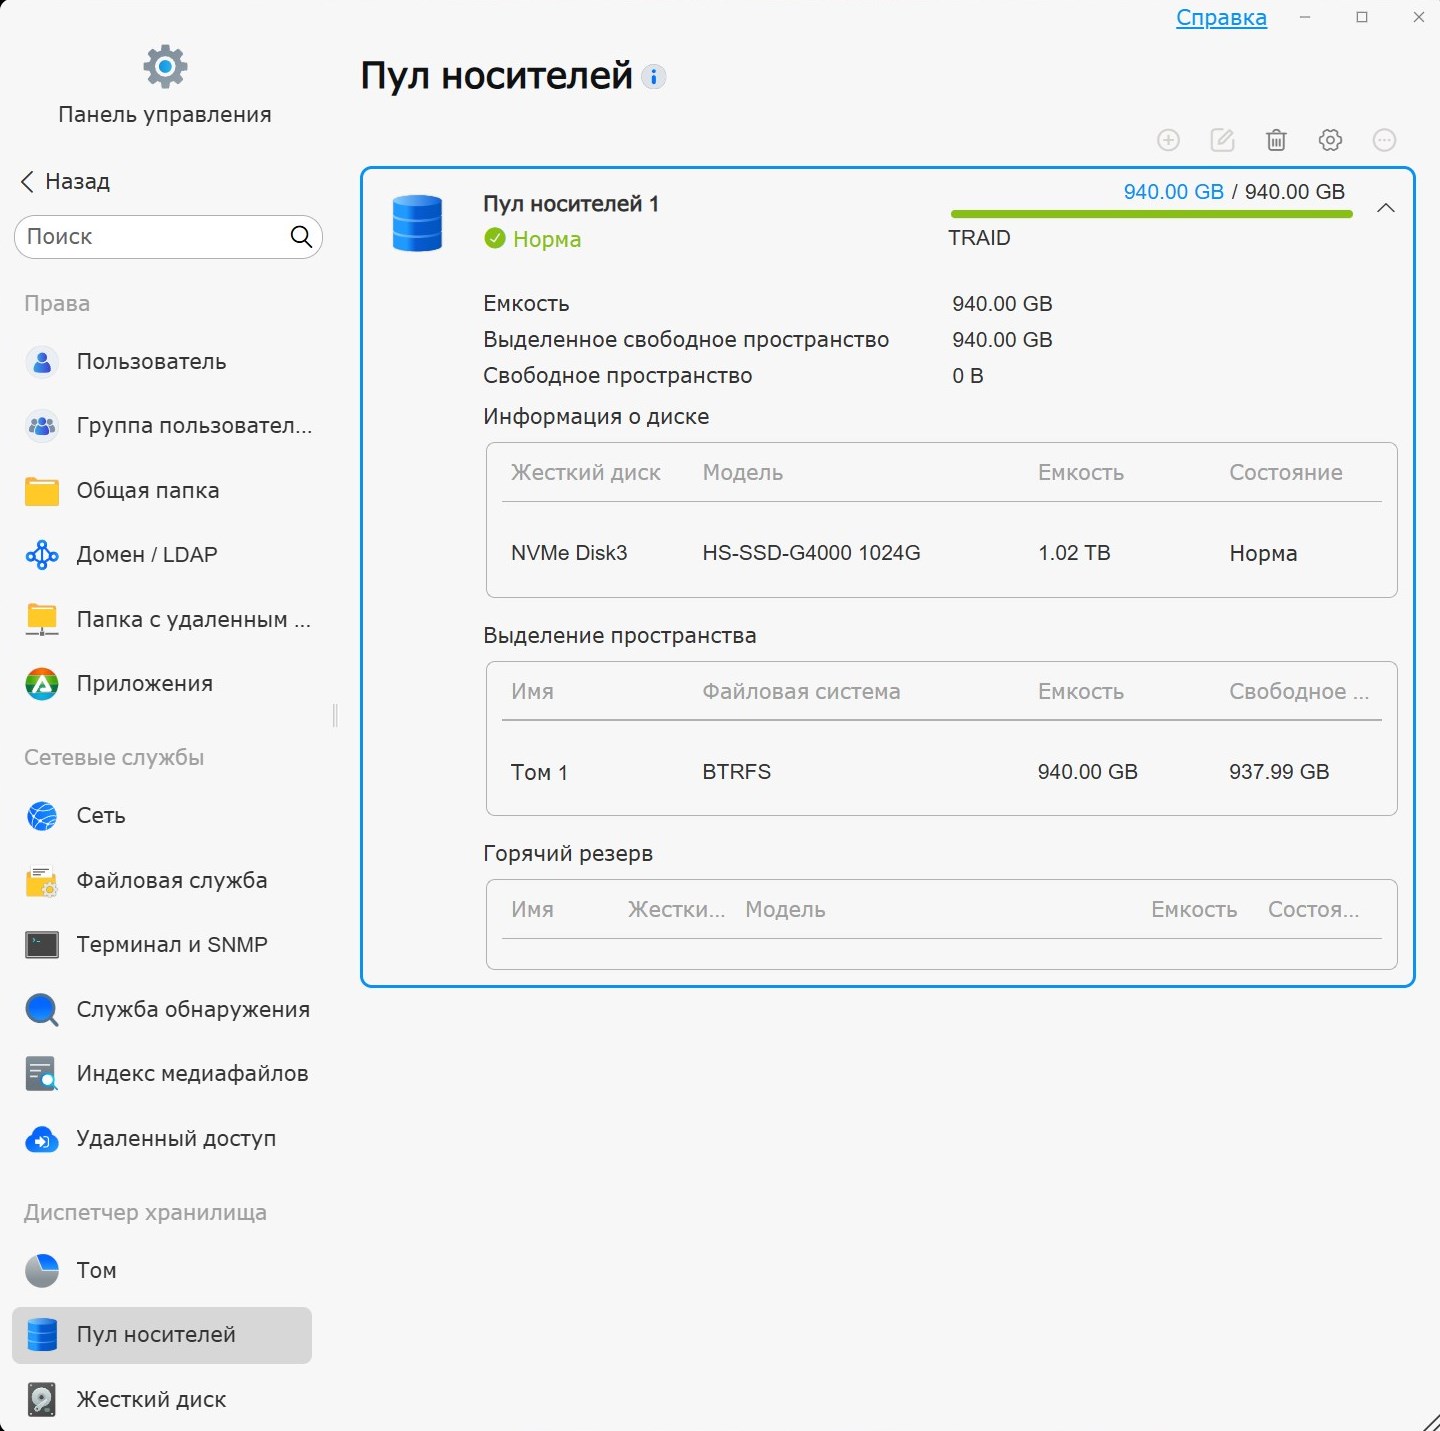Collapse the Пул носителей 1 panel chevron
This screenshot has width=1440, height=1431.
click(1386, 208)
